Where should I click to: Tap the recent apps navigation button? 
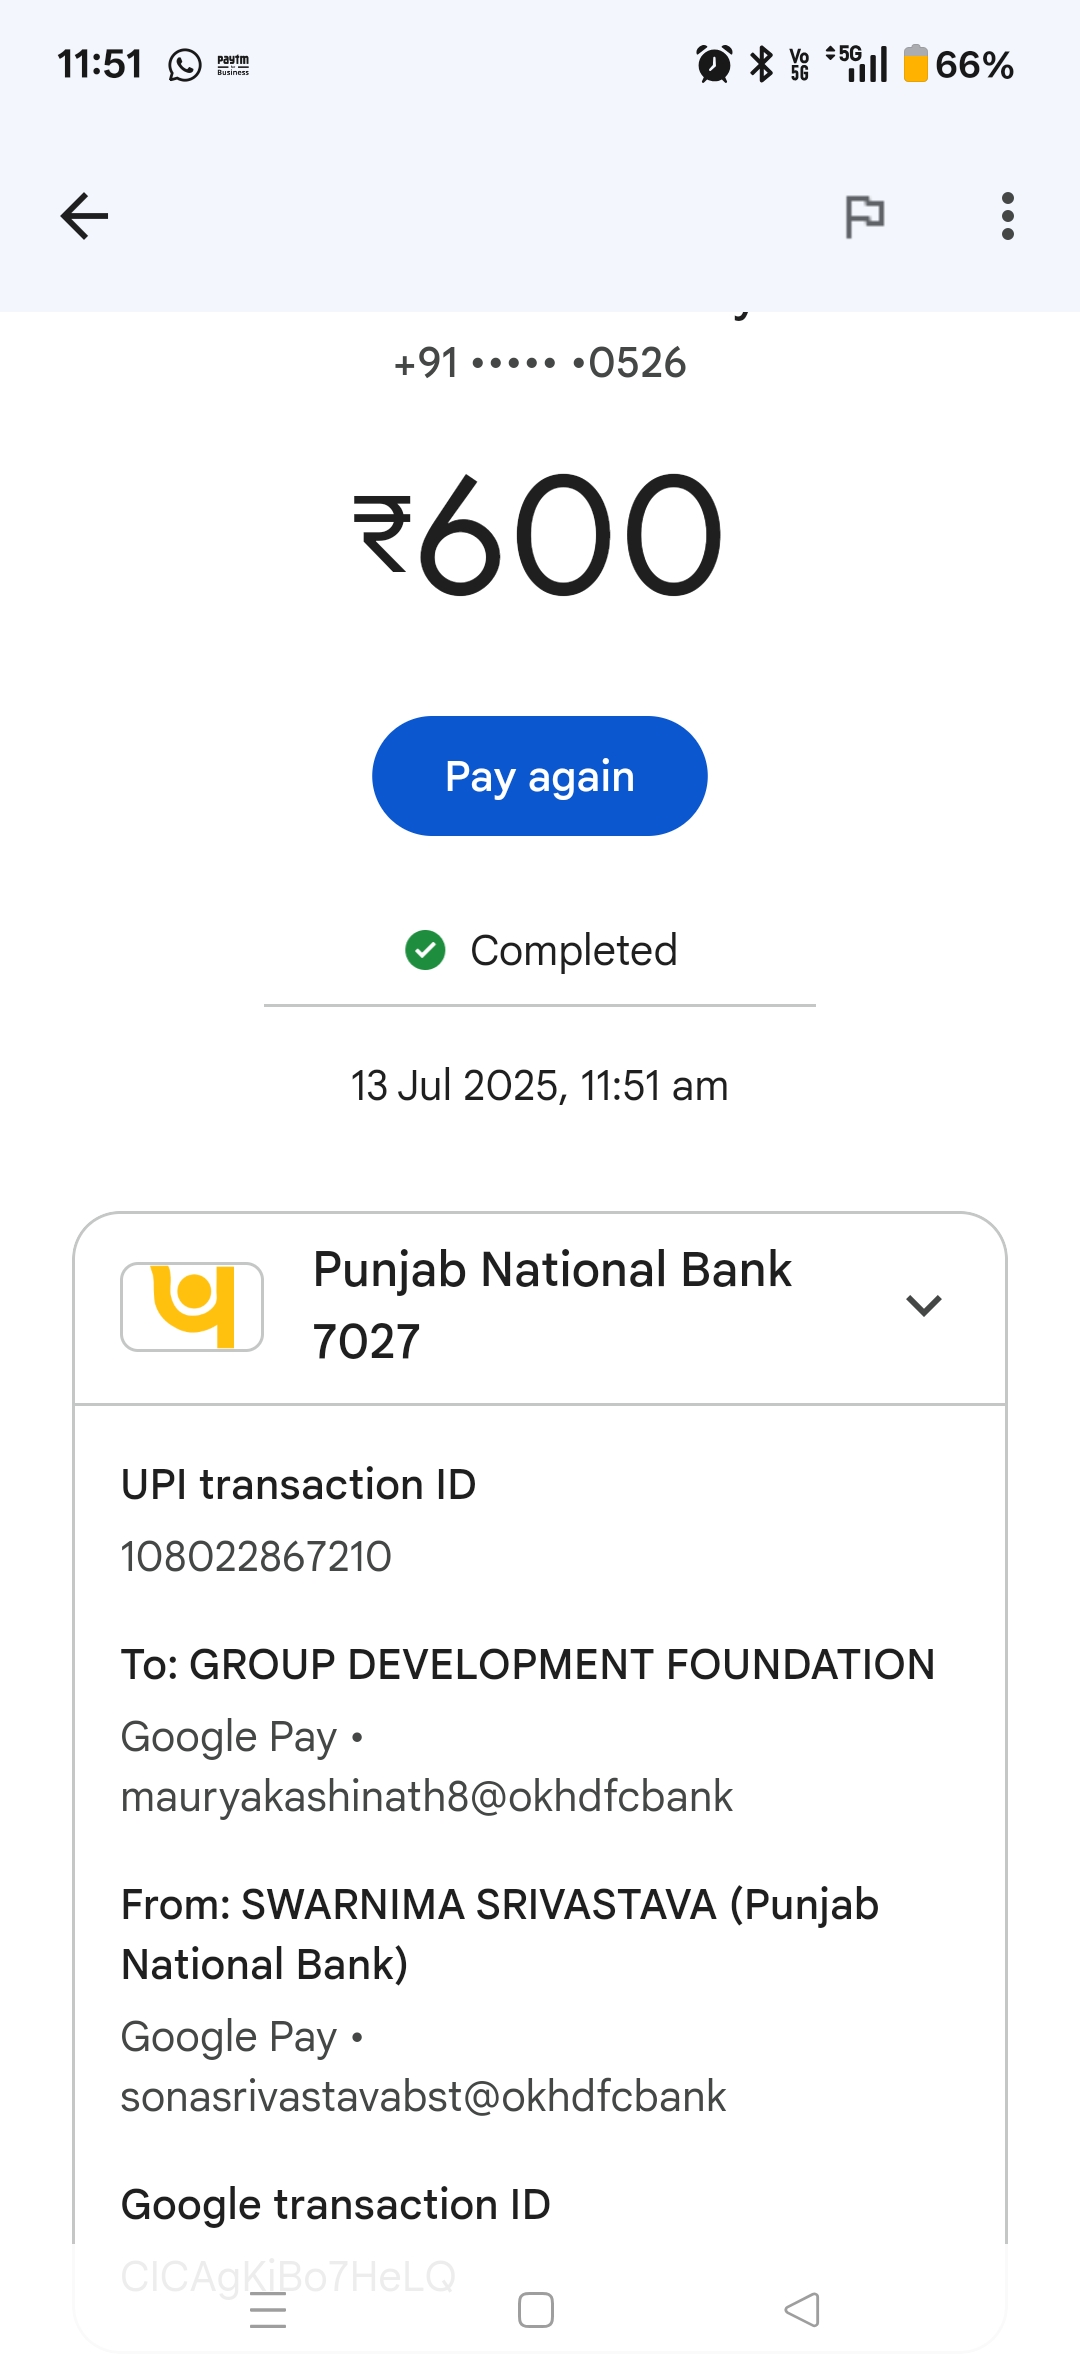268,2310
